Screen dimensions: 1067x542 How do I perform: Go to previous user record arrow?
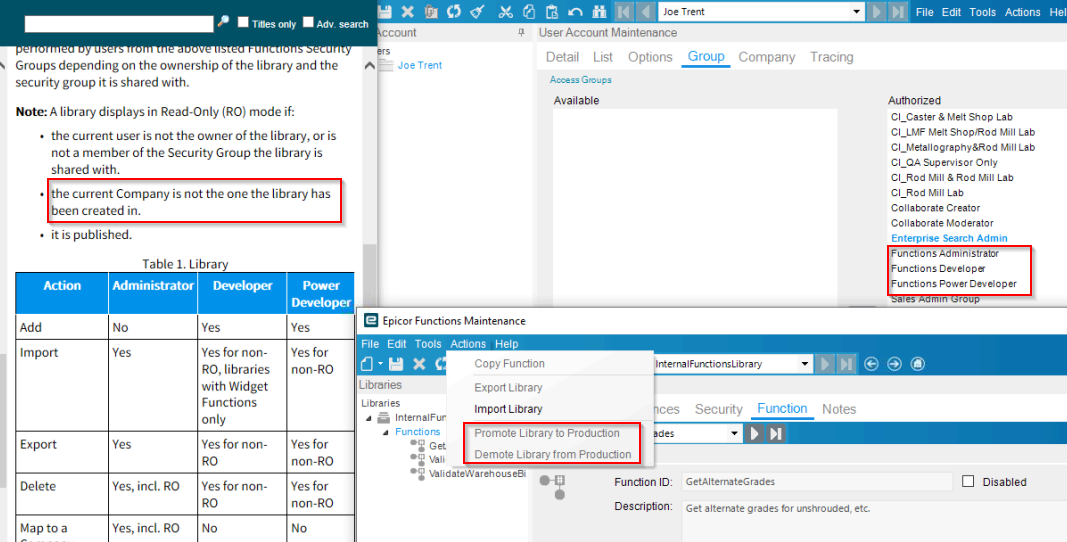[646, 12]
